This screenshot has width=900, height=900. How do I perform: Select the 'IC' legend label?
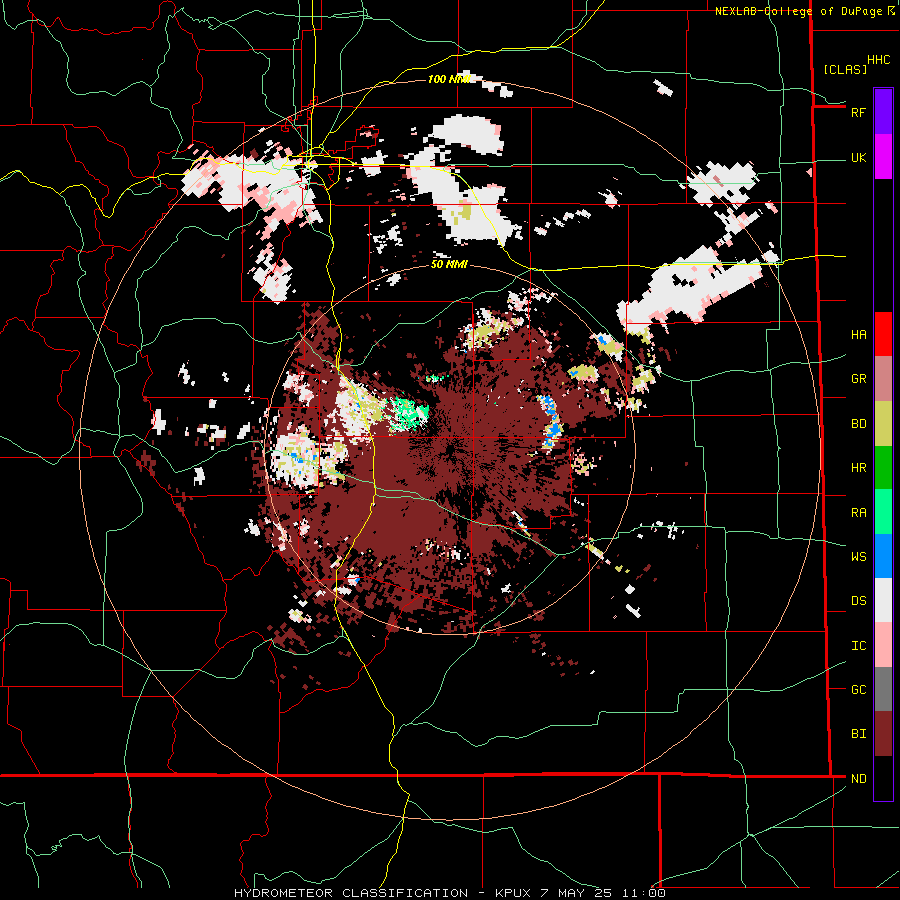click(x=858, y=646)
